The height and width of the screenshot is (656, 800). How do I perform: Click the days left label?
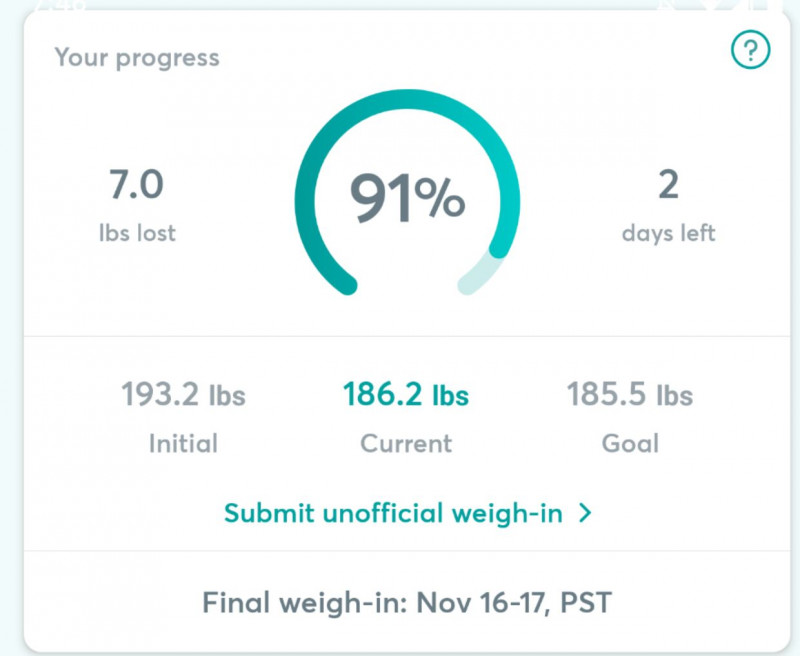click(x=668, y=233)
